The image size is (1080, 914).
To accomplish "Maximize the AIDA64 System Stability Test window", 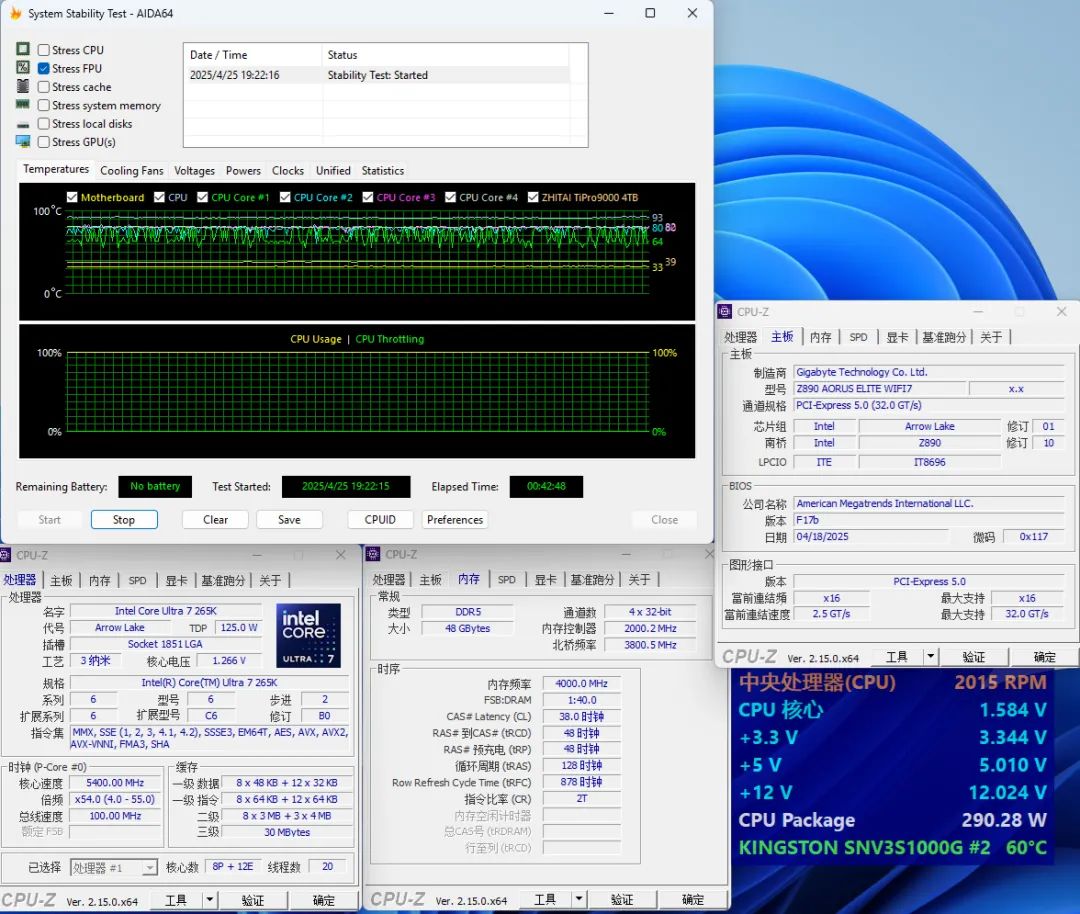I will [x=650, y=13].
